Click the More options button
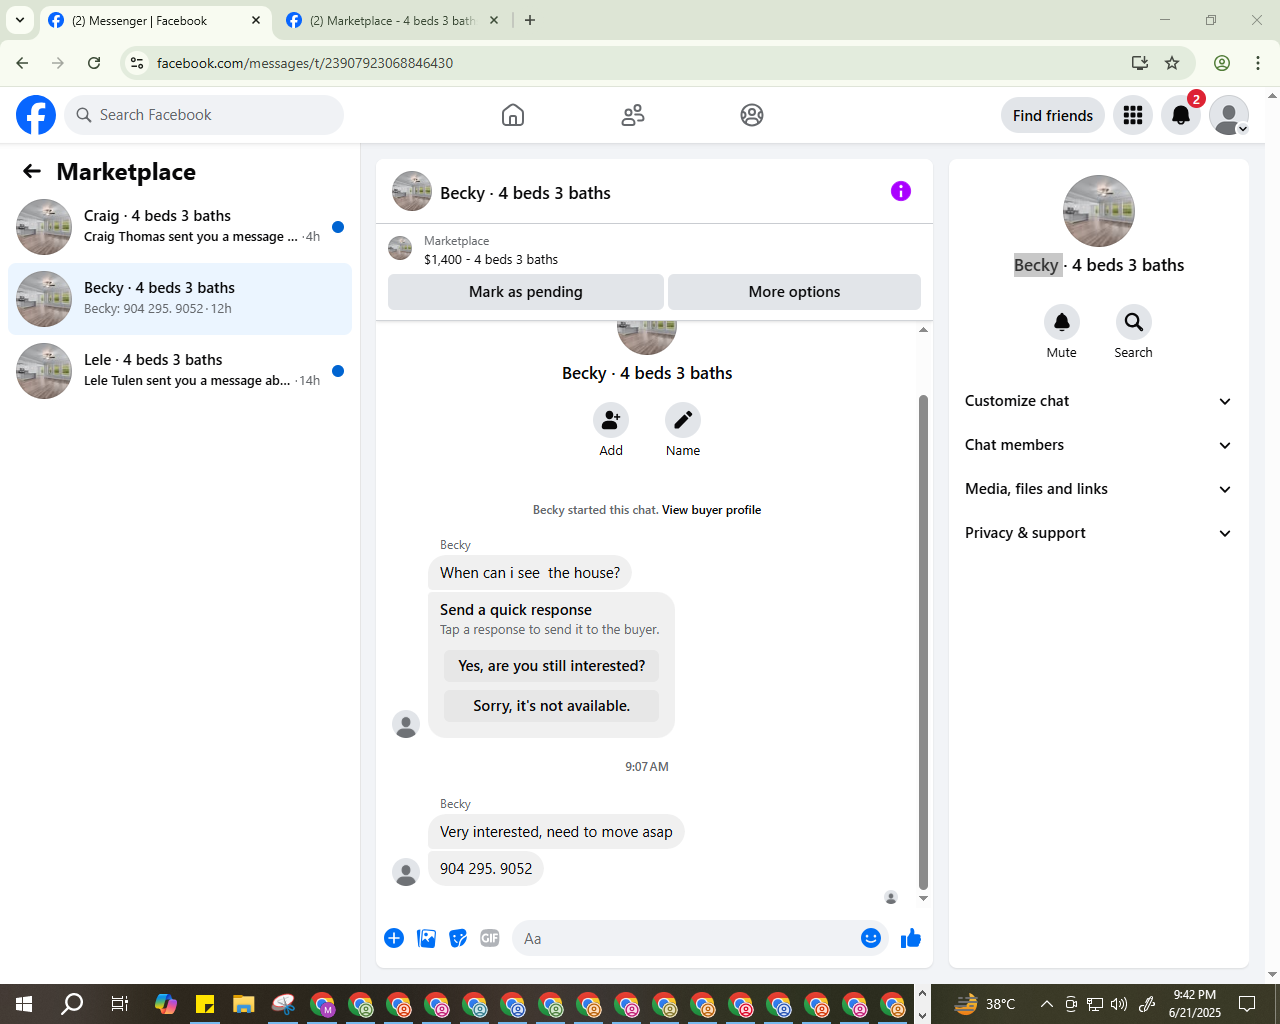This screenshot has width=1280, height=1024. coord(794,292)
